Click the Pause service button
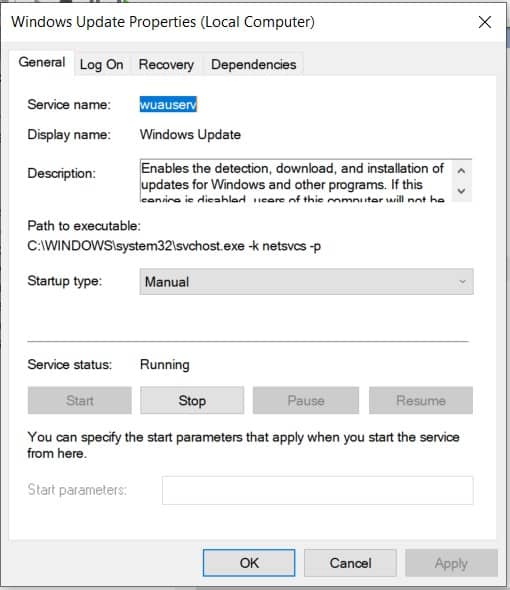Image resolution: width=510 pixels, height=590 pixels. click(x=306, y=400)
